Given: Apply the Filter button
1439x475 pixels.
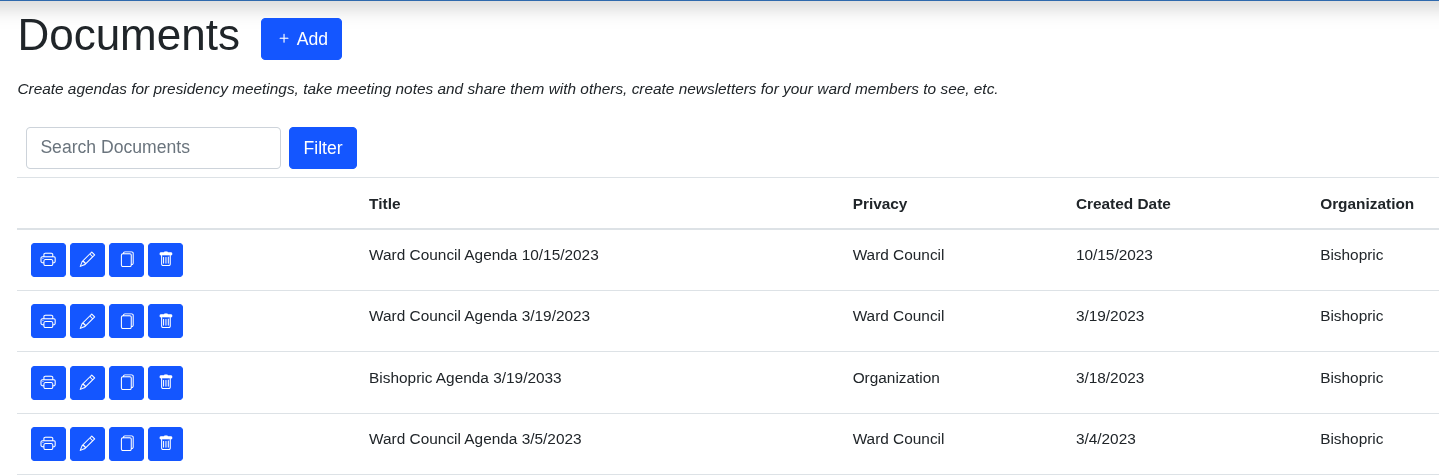Looking at the screenshot, I should click(x=323, y=148).
